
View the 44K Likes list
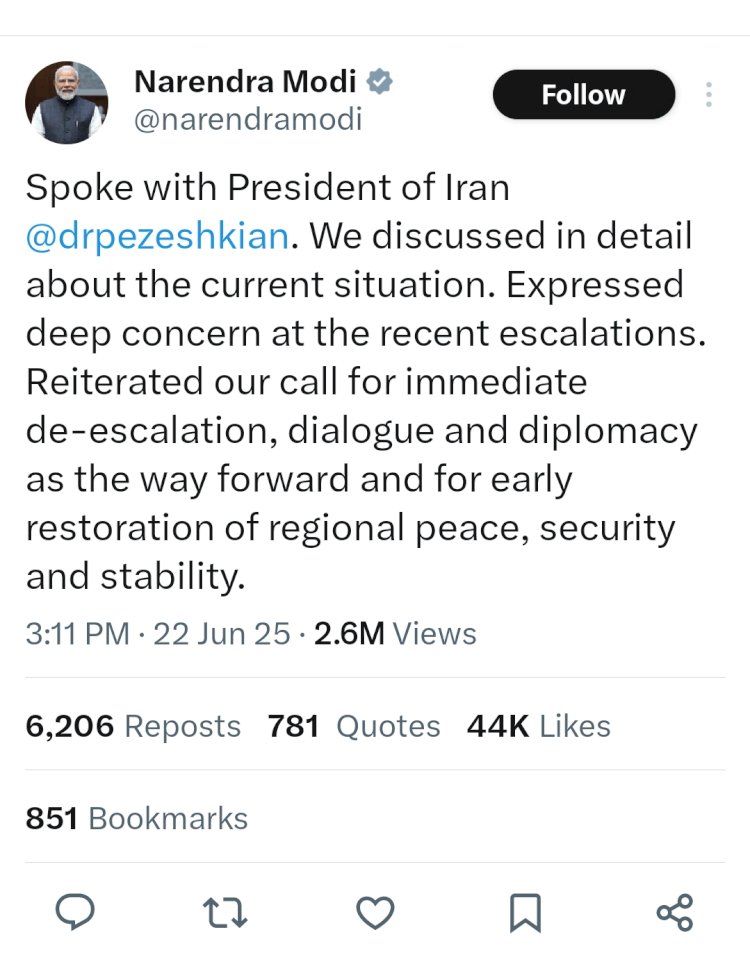coord(539,726)
